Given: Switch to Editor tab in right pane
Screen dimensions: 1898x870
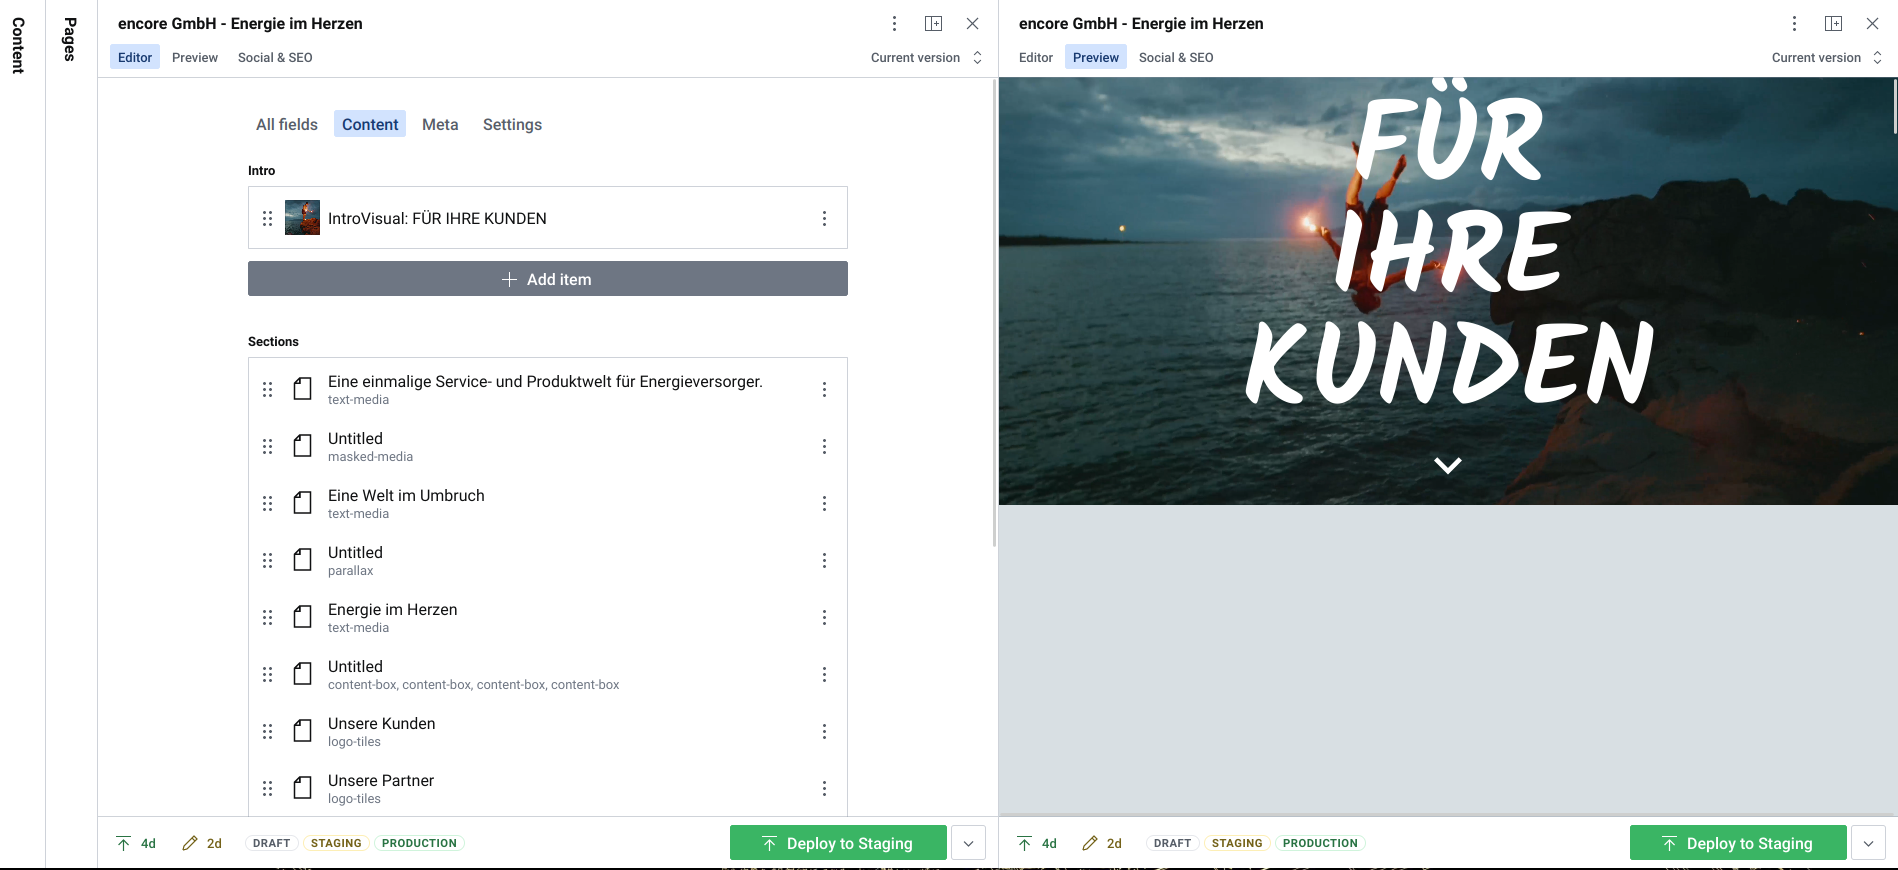Looking at the screenshot, I should (1036, 57).
